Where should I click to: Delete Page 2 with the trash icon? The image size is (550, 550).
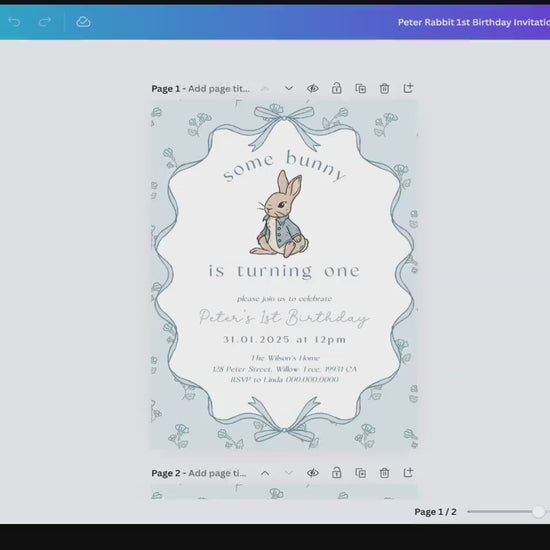click(x=384, y=473)
